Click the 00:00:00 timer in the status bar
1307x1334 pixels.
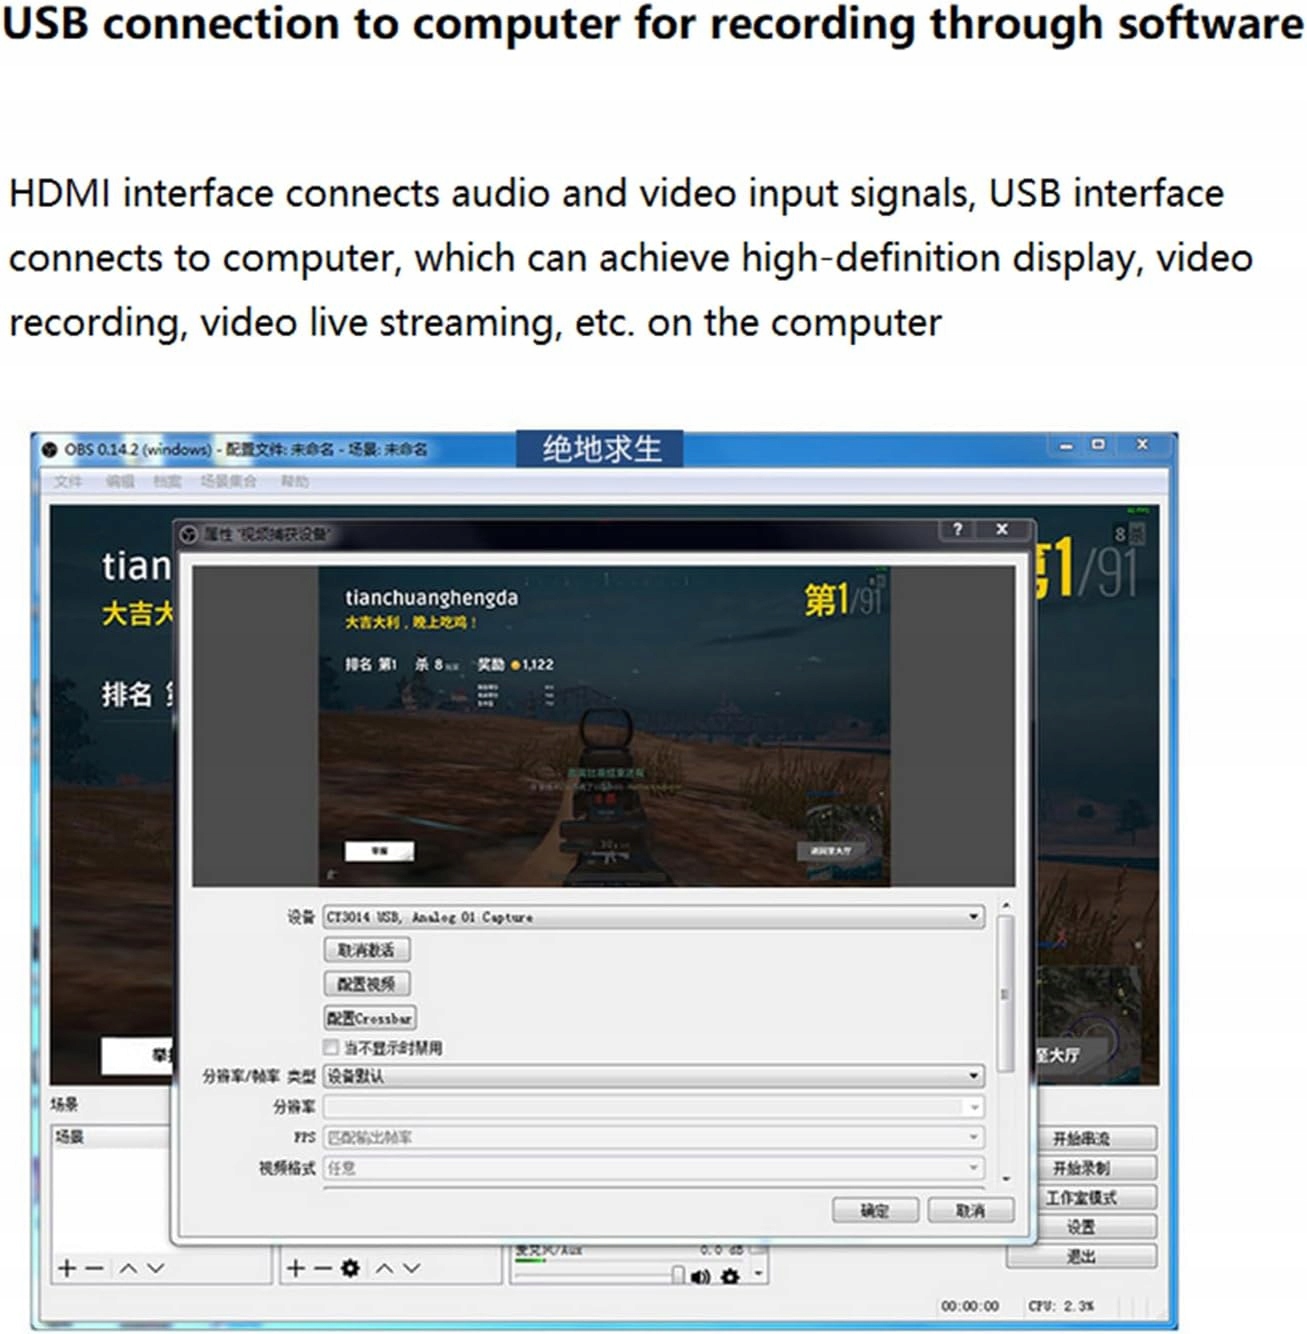pos(969,1306)
